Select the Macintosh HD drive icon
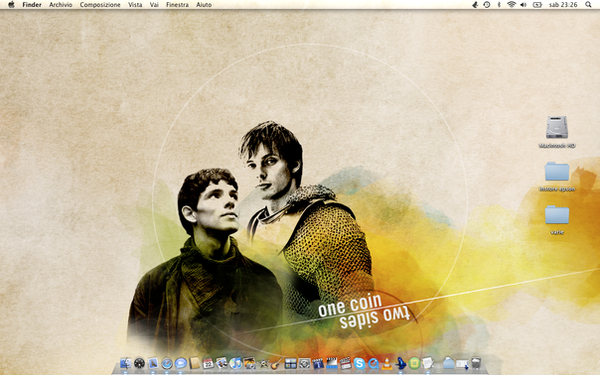600x375 pixels. tap(557, 128)
